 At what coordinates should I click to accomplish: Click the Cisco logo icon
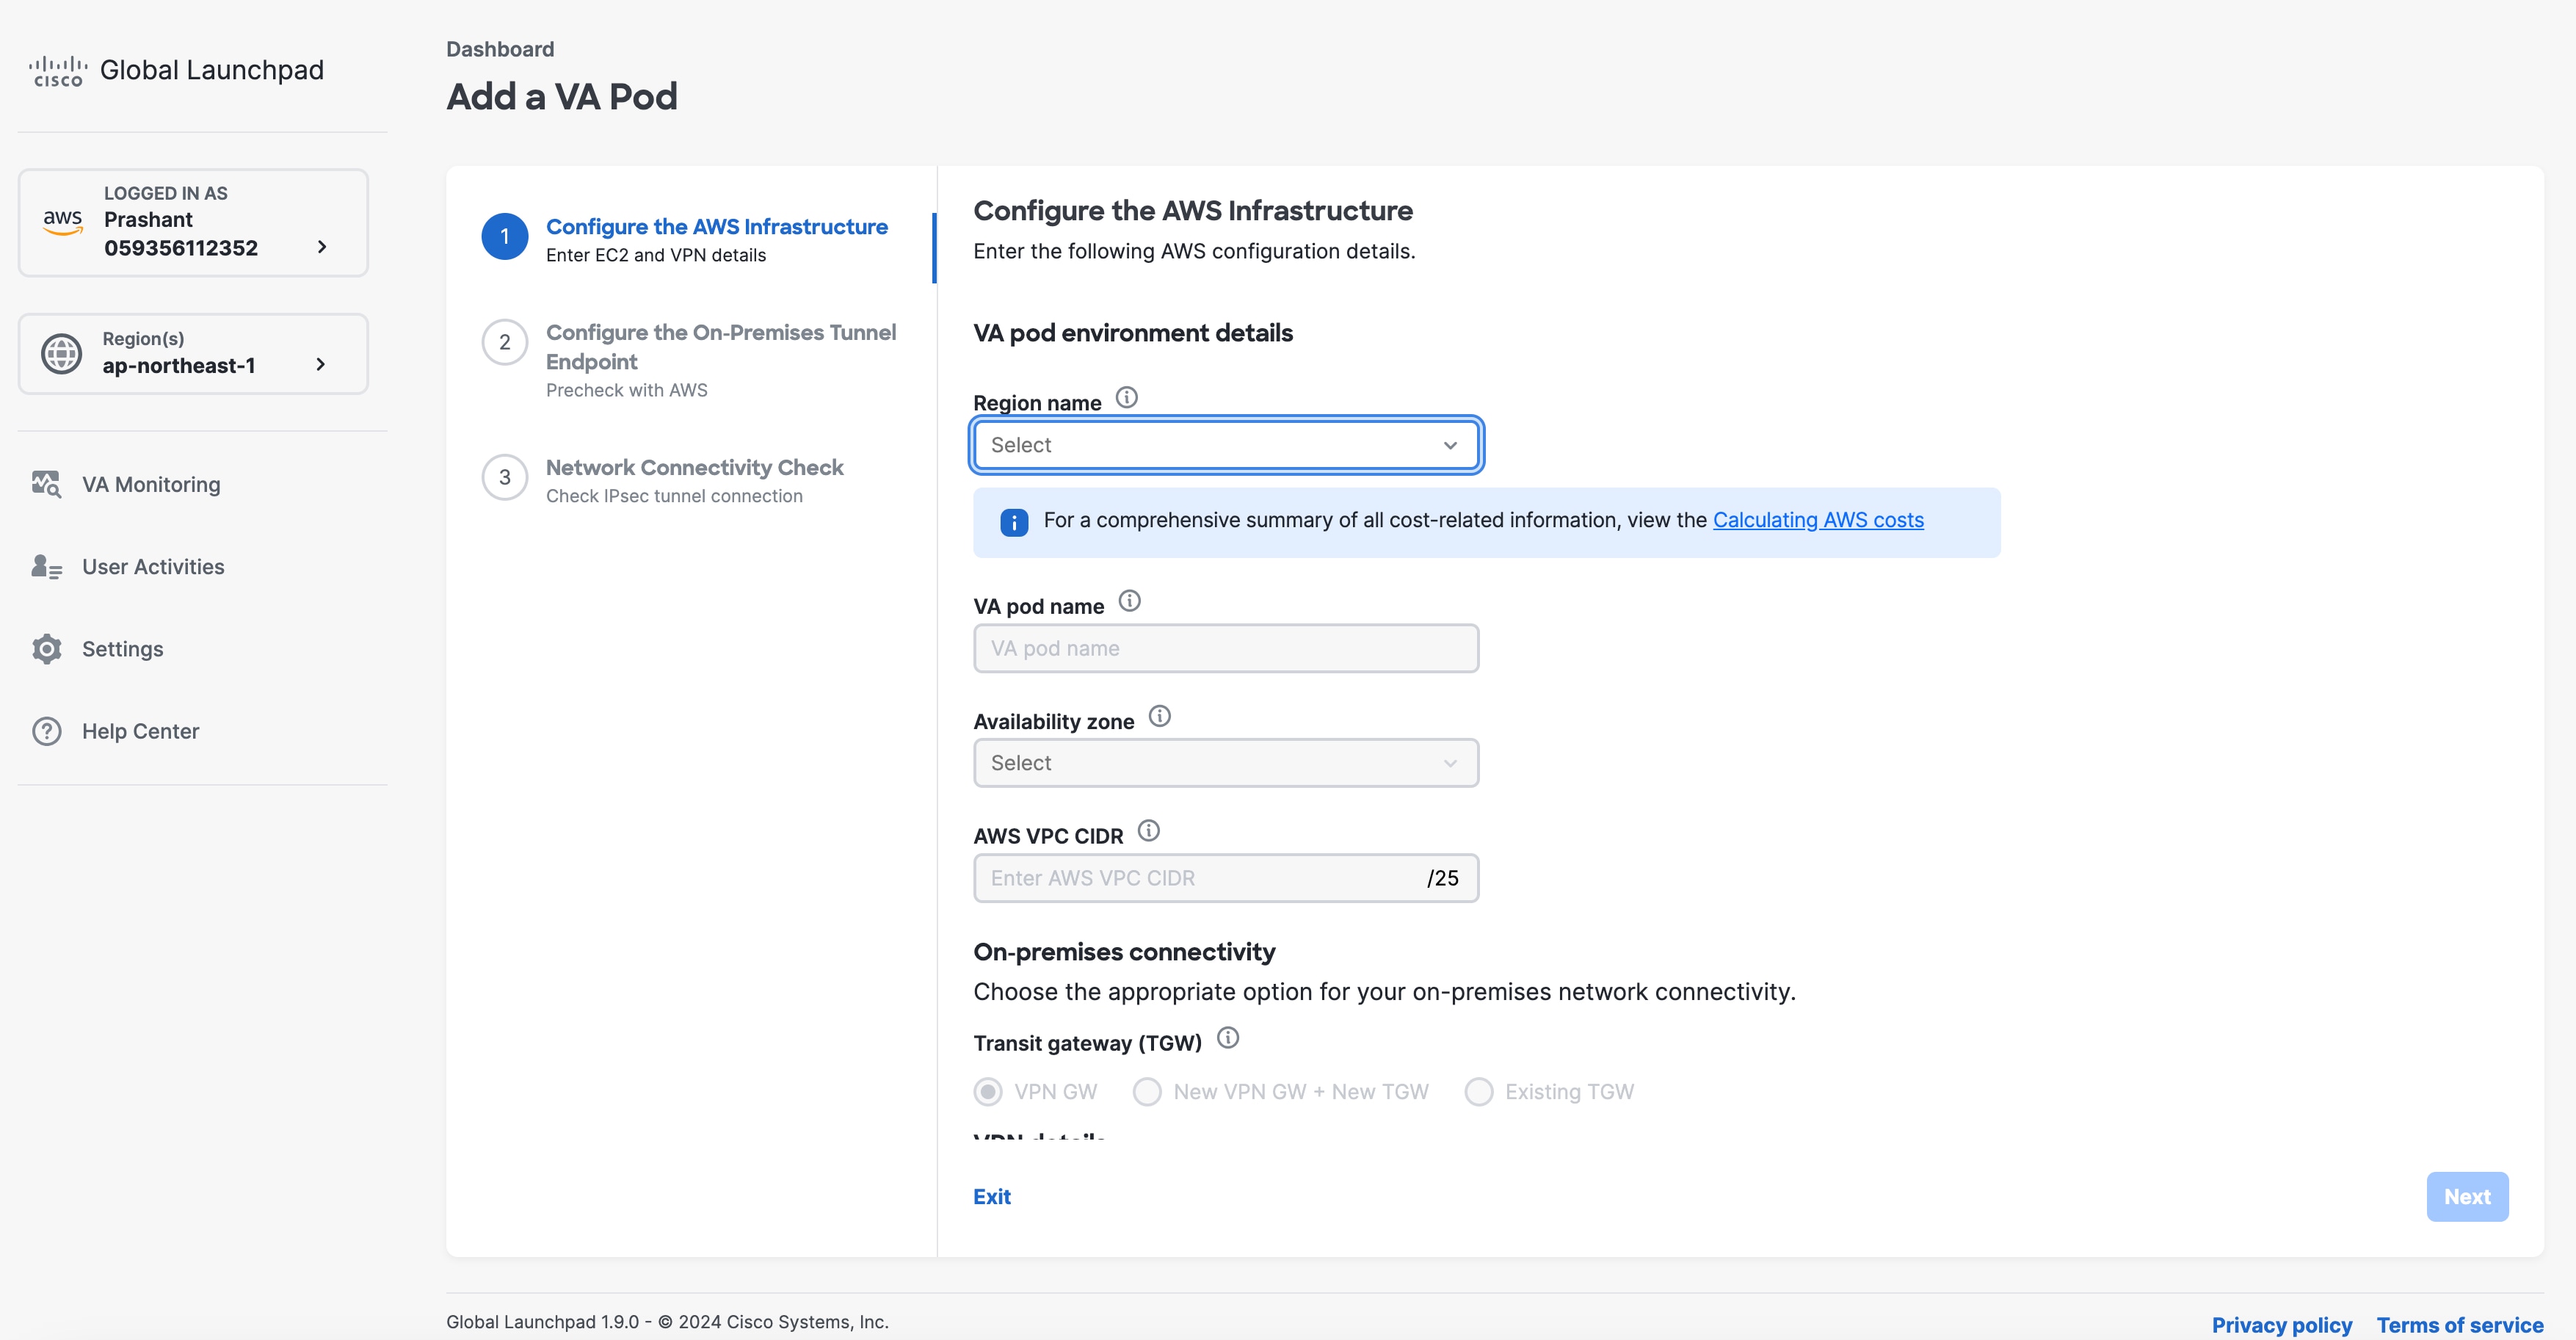58,70
